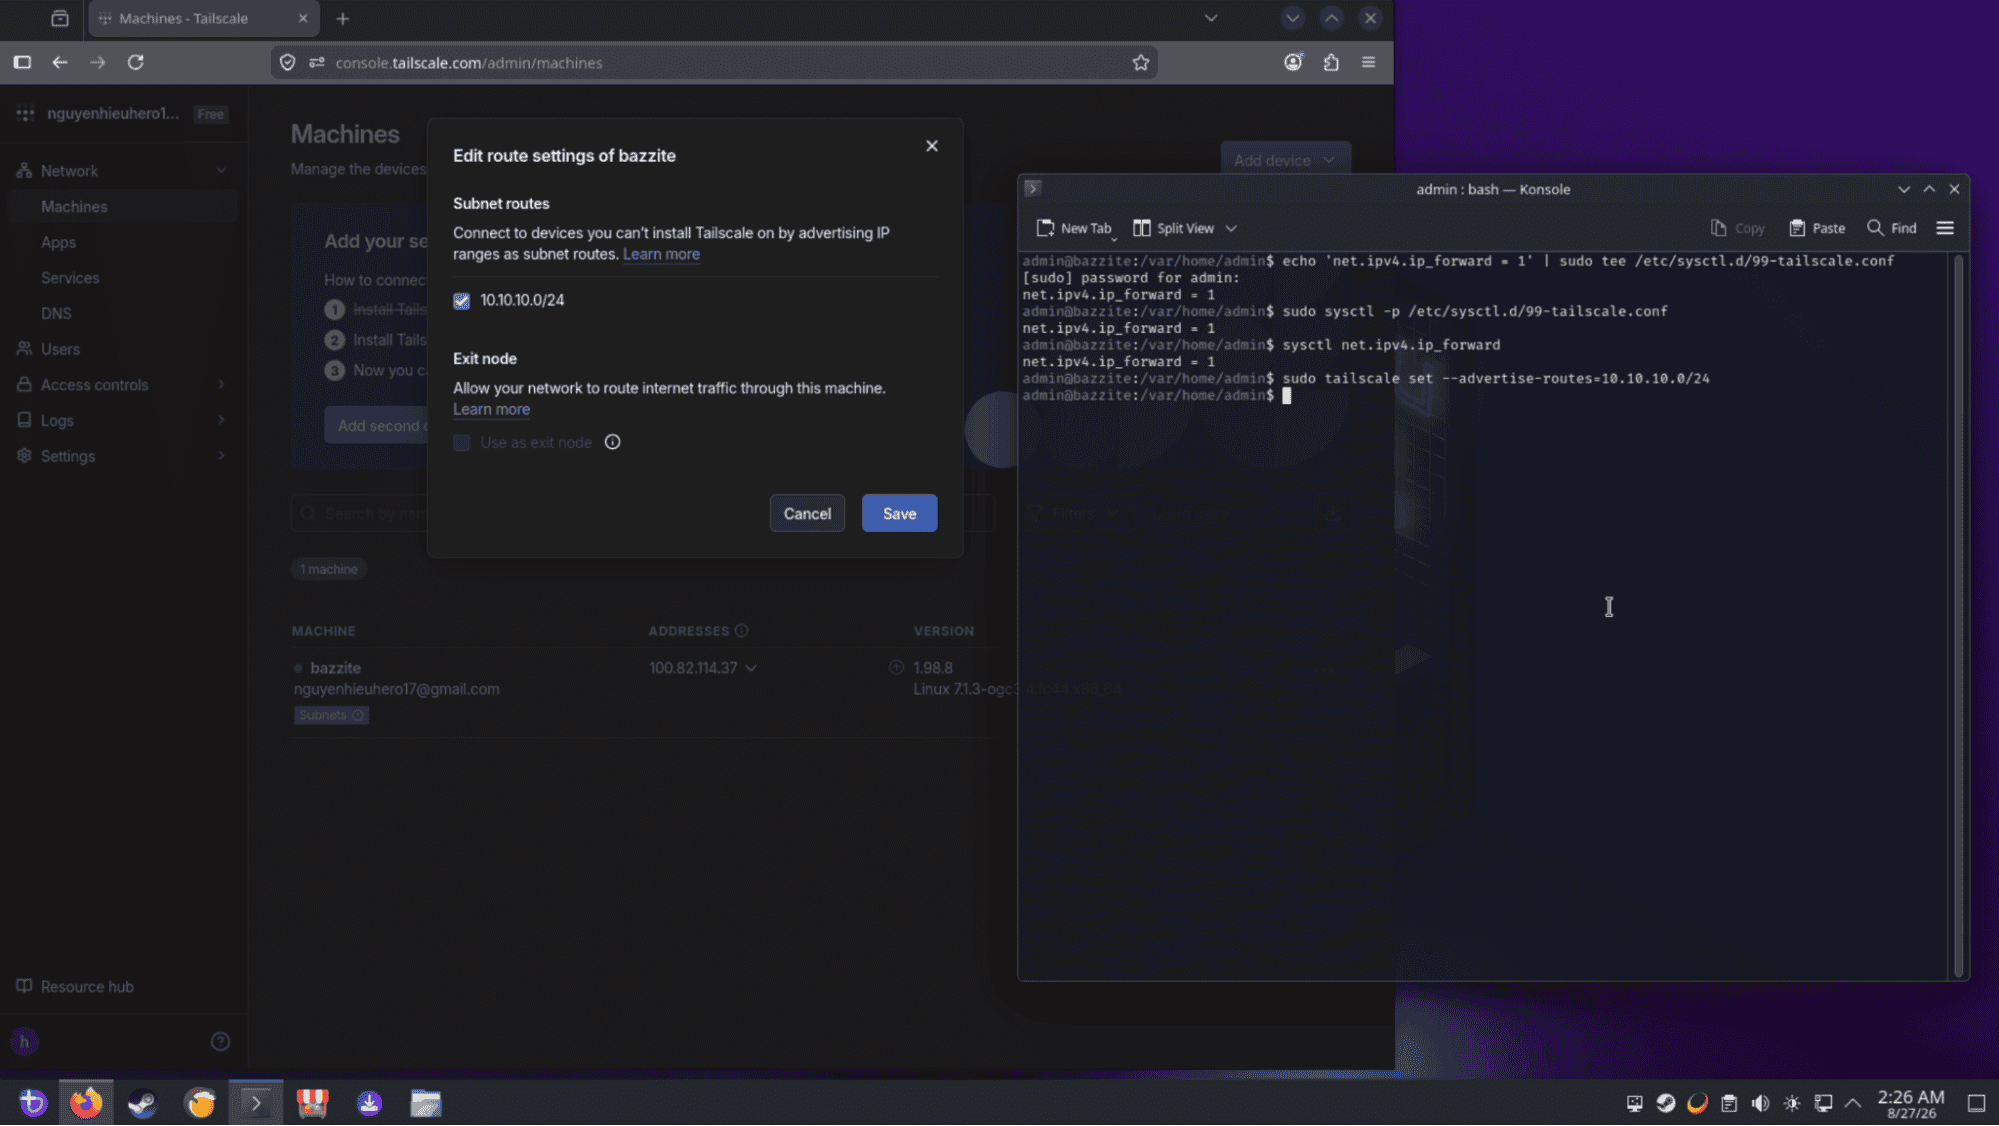The height and width of the screenshot is (1126, 1999).
Task: Open the user avatar menu labeled h
Action: [24, 1042]
